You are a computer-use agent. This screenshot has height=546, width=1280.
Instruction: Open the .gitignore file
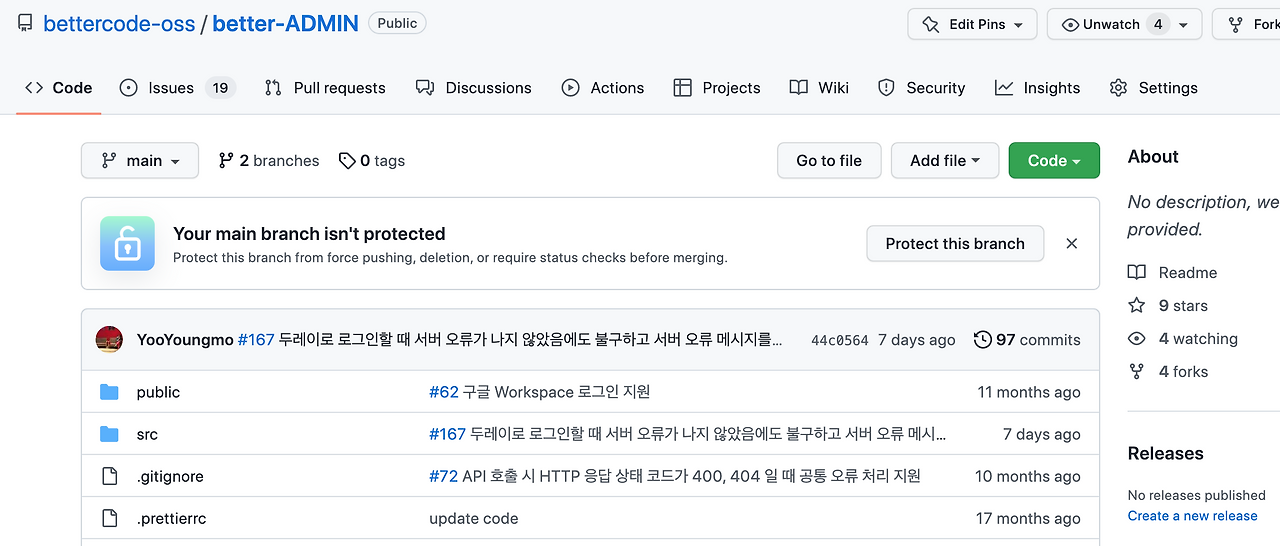pyautogui.click(x=170, y=477)
